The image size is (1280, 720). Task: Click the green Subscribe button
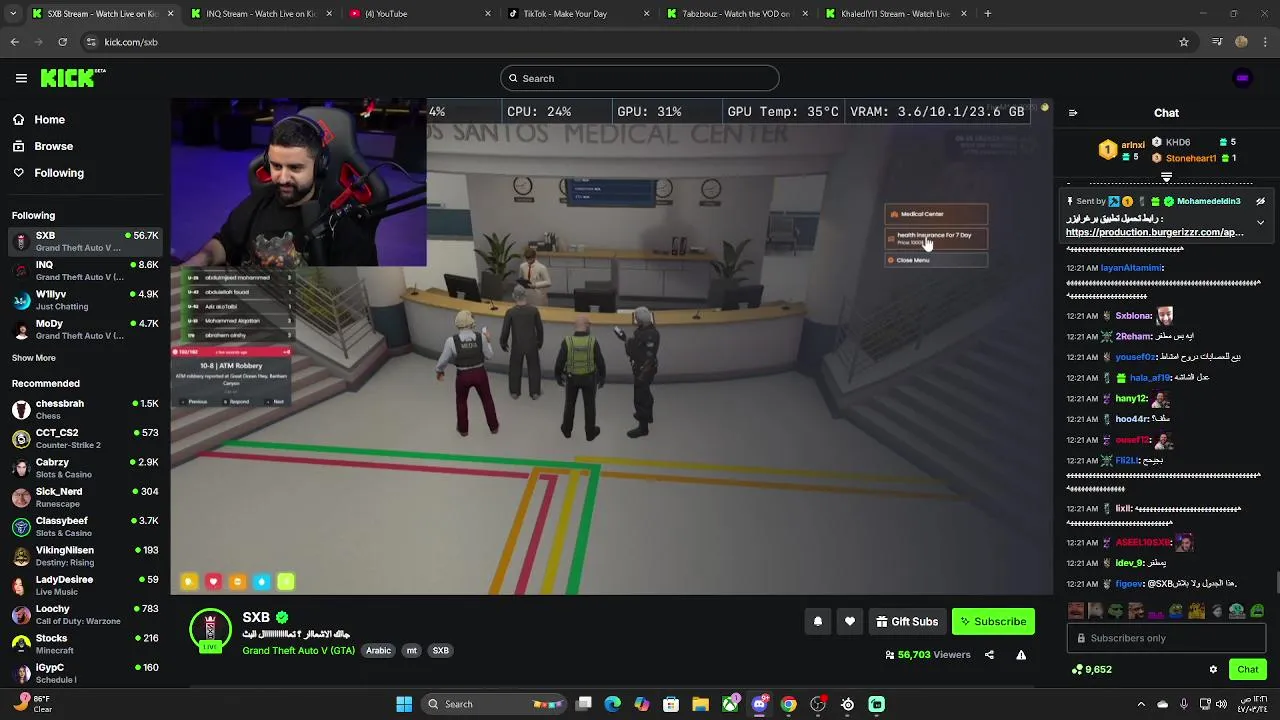coord(993,621)
